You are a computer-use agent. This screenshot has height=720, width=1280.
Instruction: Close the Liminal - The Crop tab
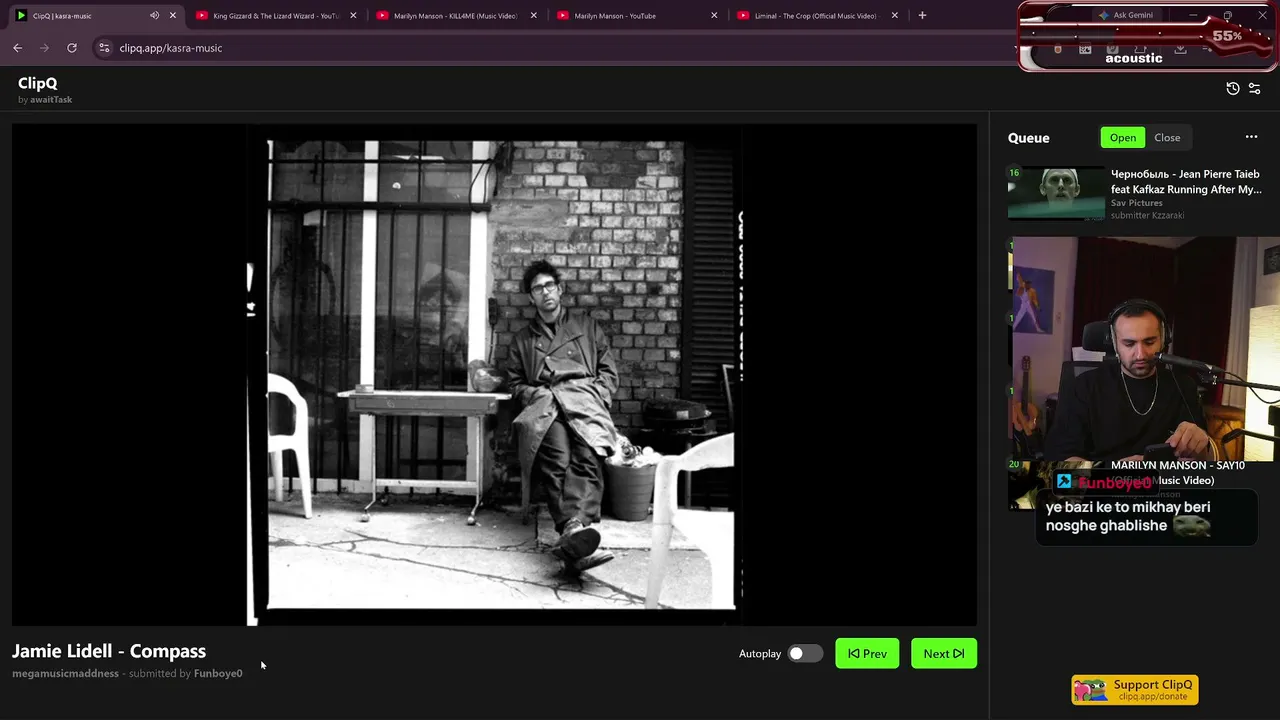tap(895, 16)
